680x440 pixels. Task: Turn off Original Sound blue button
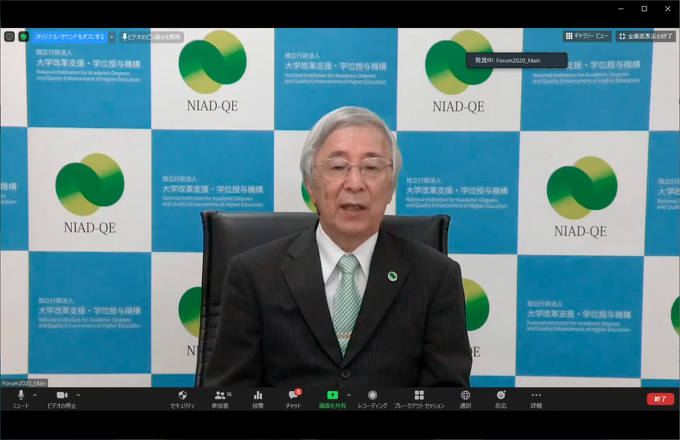[x=68, y=36]
